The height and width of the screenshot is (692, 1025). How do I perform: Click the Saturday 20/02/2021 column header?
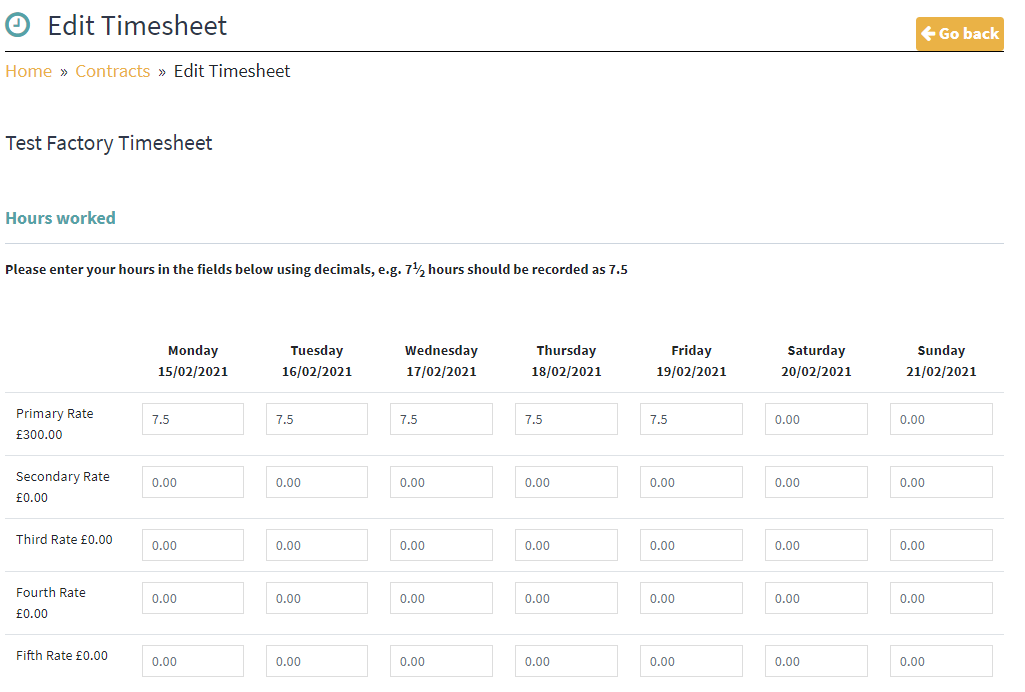tap(816, 361)
